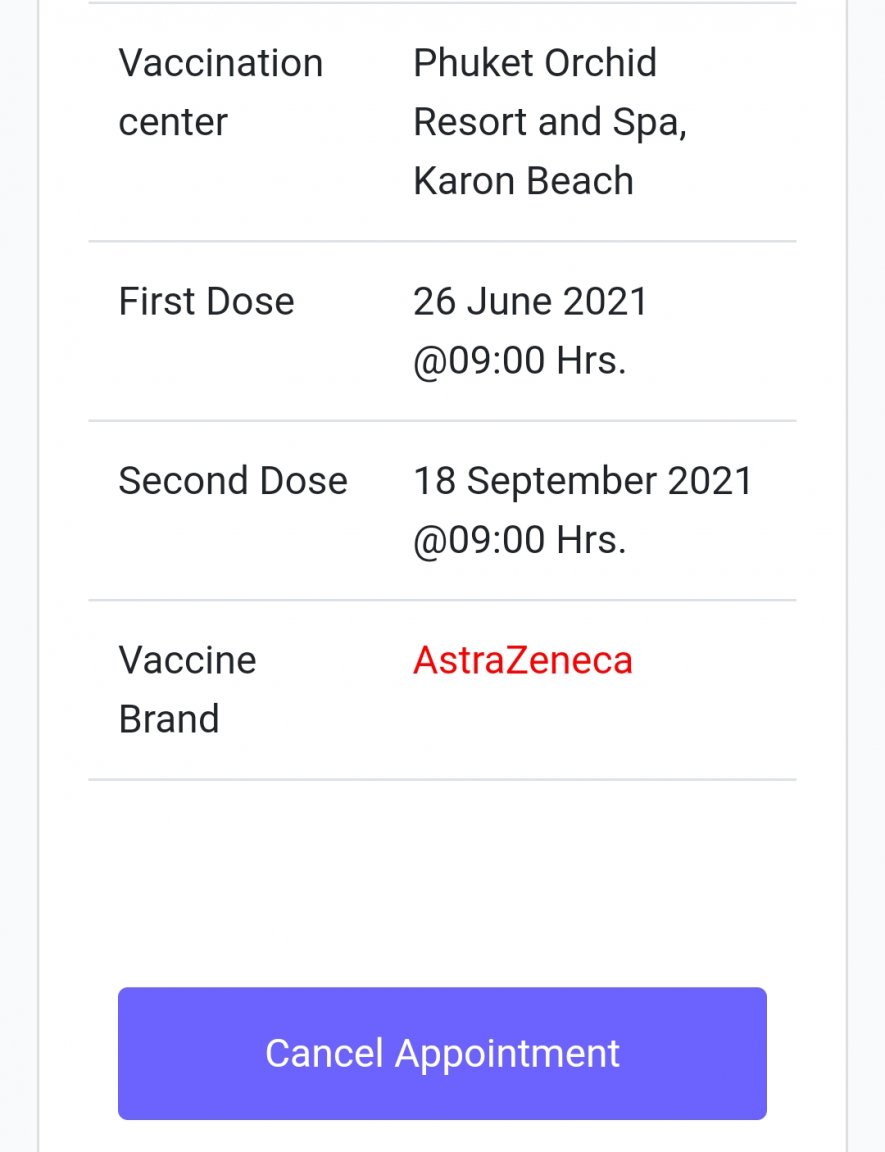Viewport: 885px width, 1152px height.
Task: Click the Karon Beach location text
Action: coord(523,182)
